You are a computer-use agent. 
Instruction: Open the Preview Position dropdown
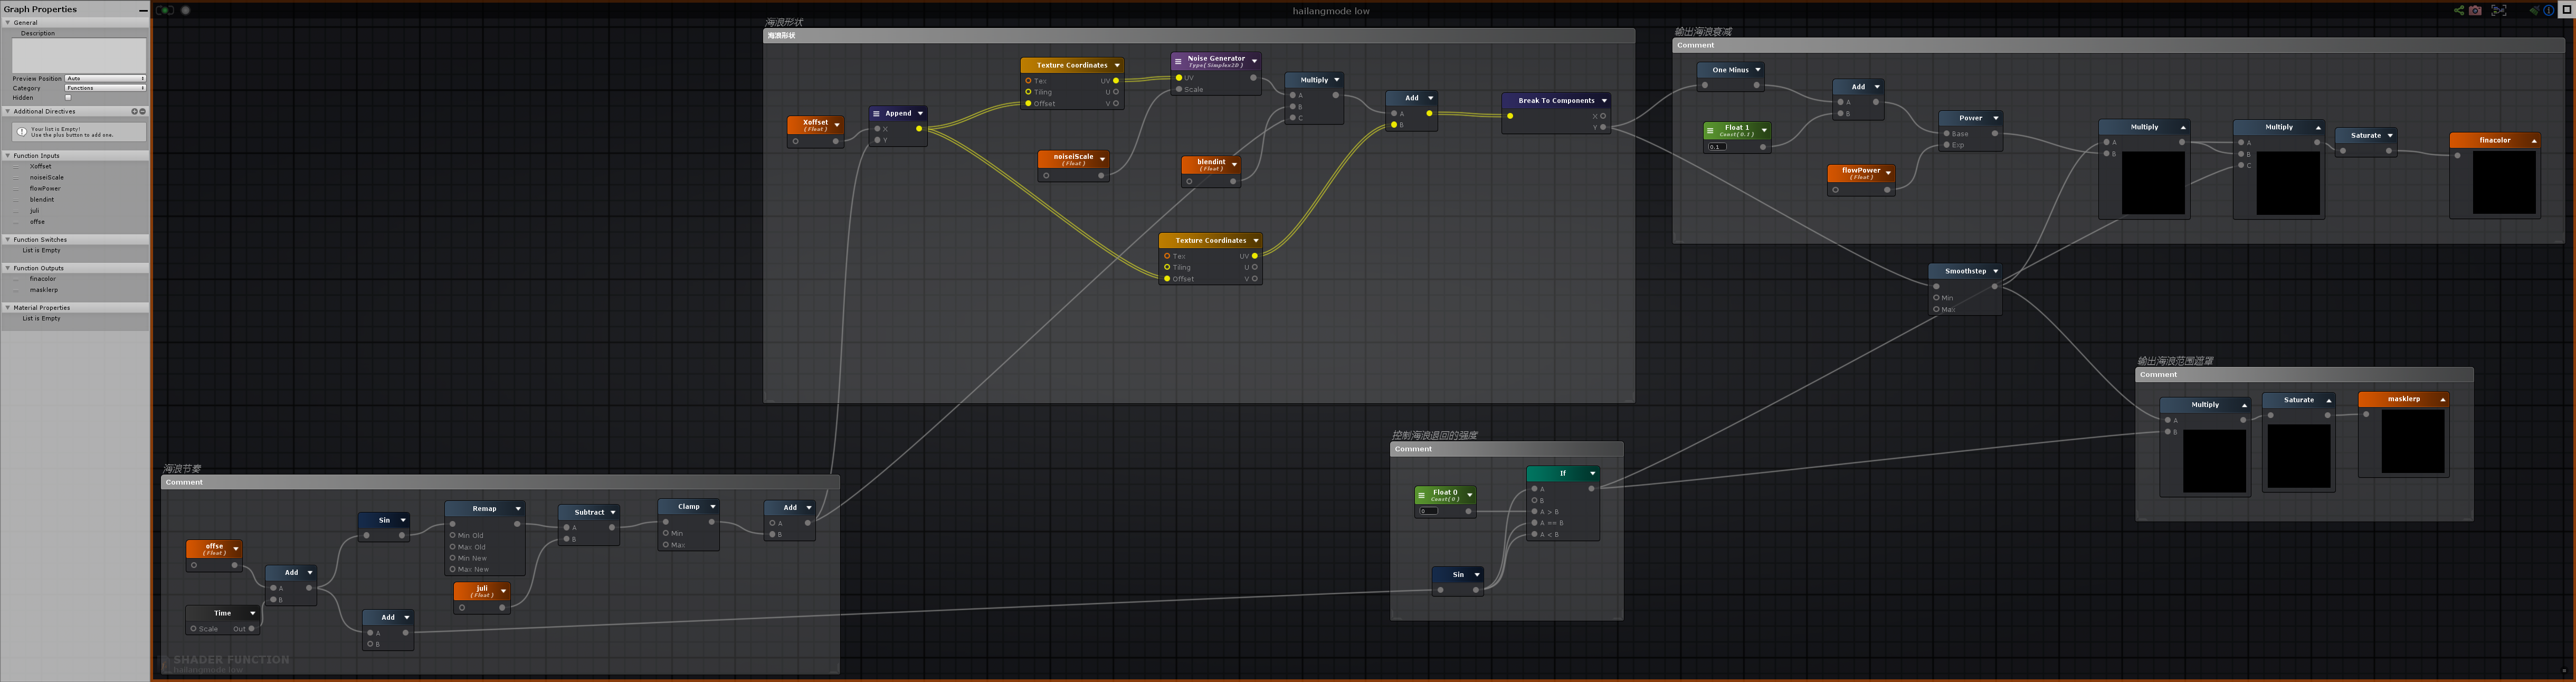[x=105, y=78]
